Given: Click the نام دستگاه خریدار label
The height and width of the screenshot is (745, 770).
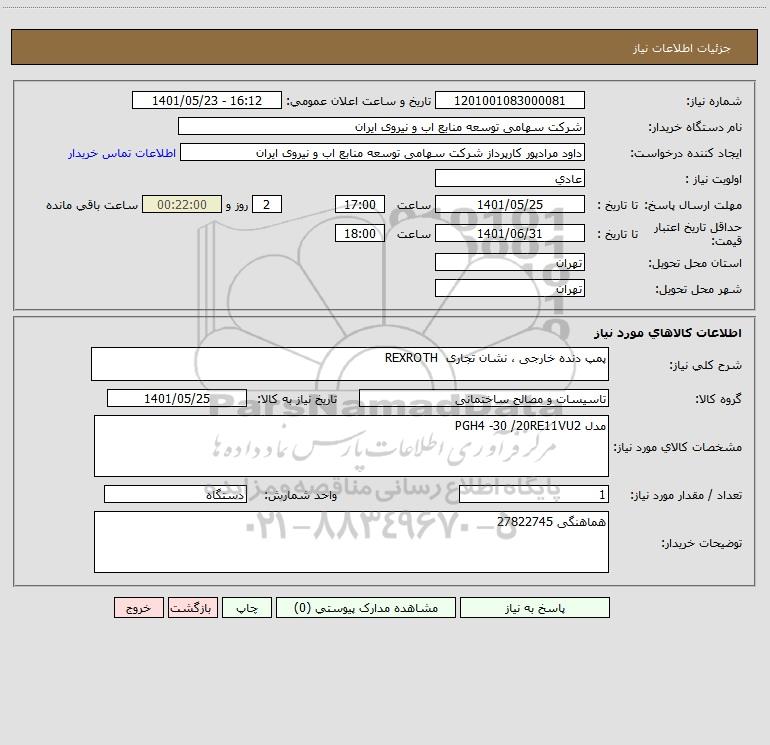Looking at the screenshot, I should tap(695, 128).
